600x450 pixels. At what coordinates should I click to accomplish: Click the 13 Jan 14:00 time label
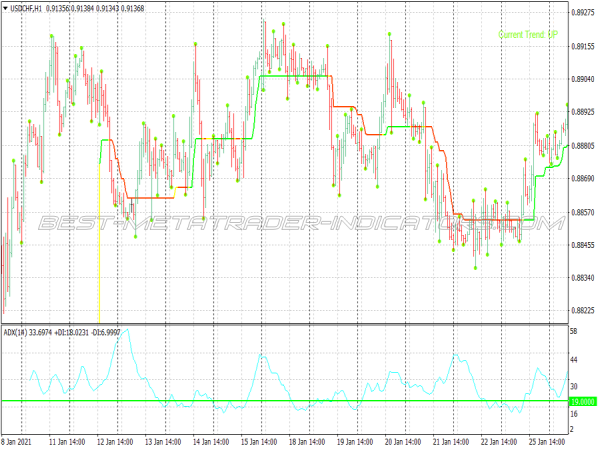pos(163,442)
